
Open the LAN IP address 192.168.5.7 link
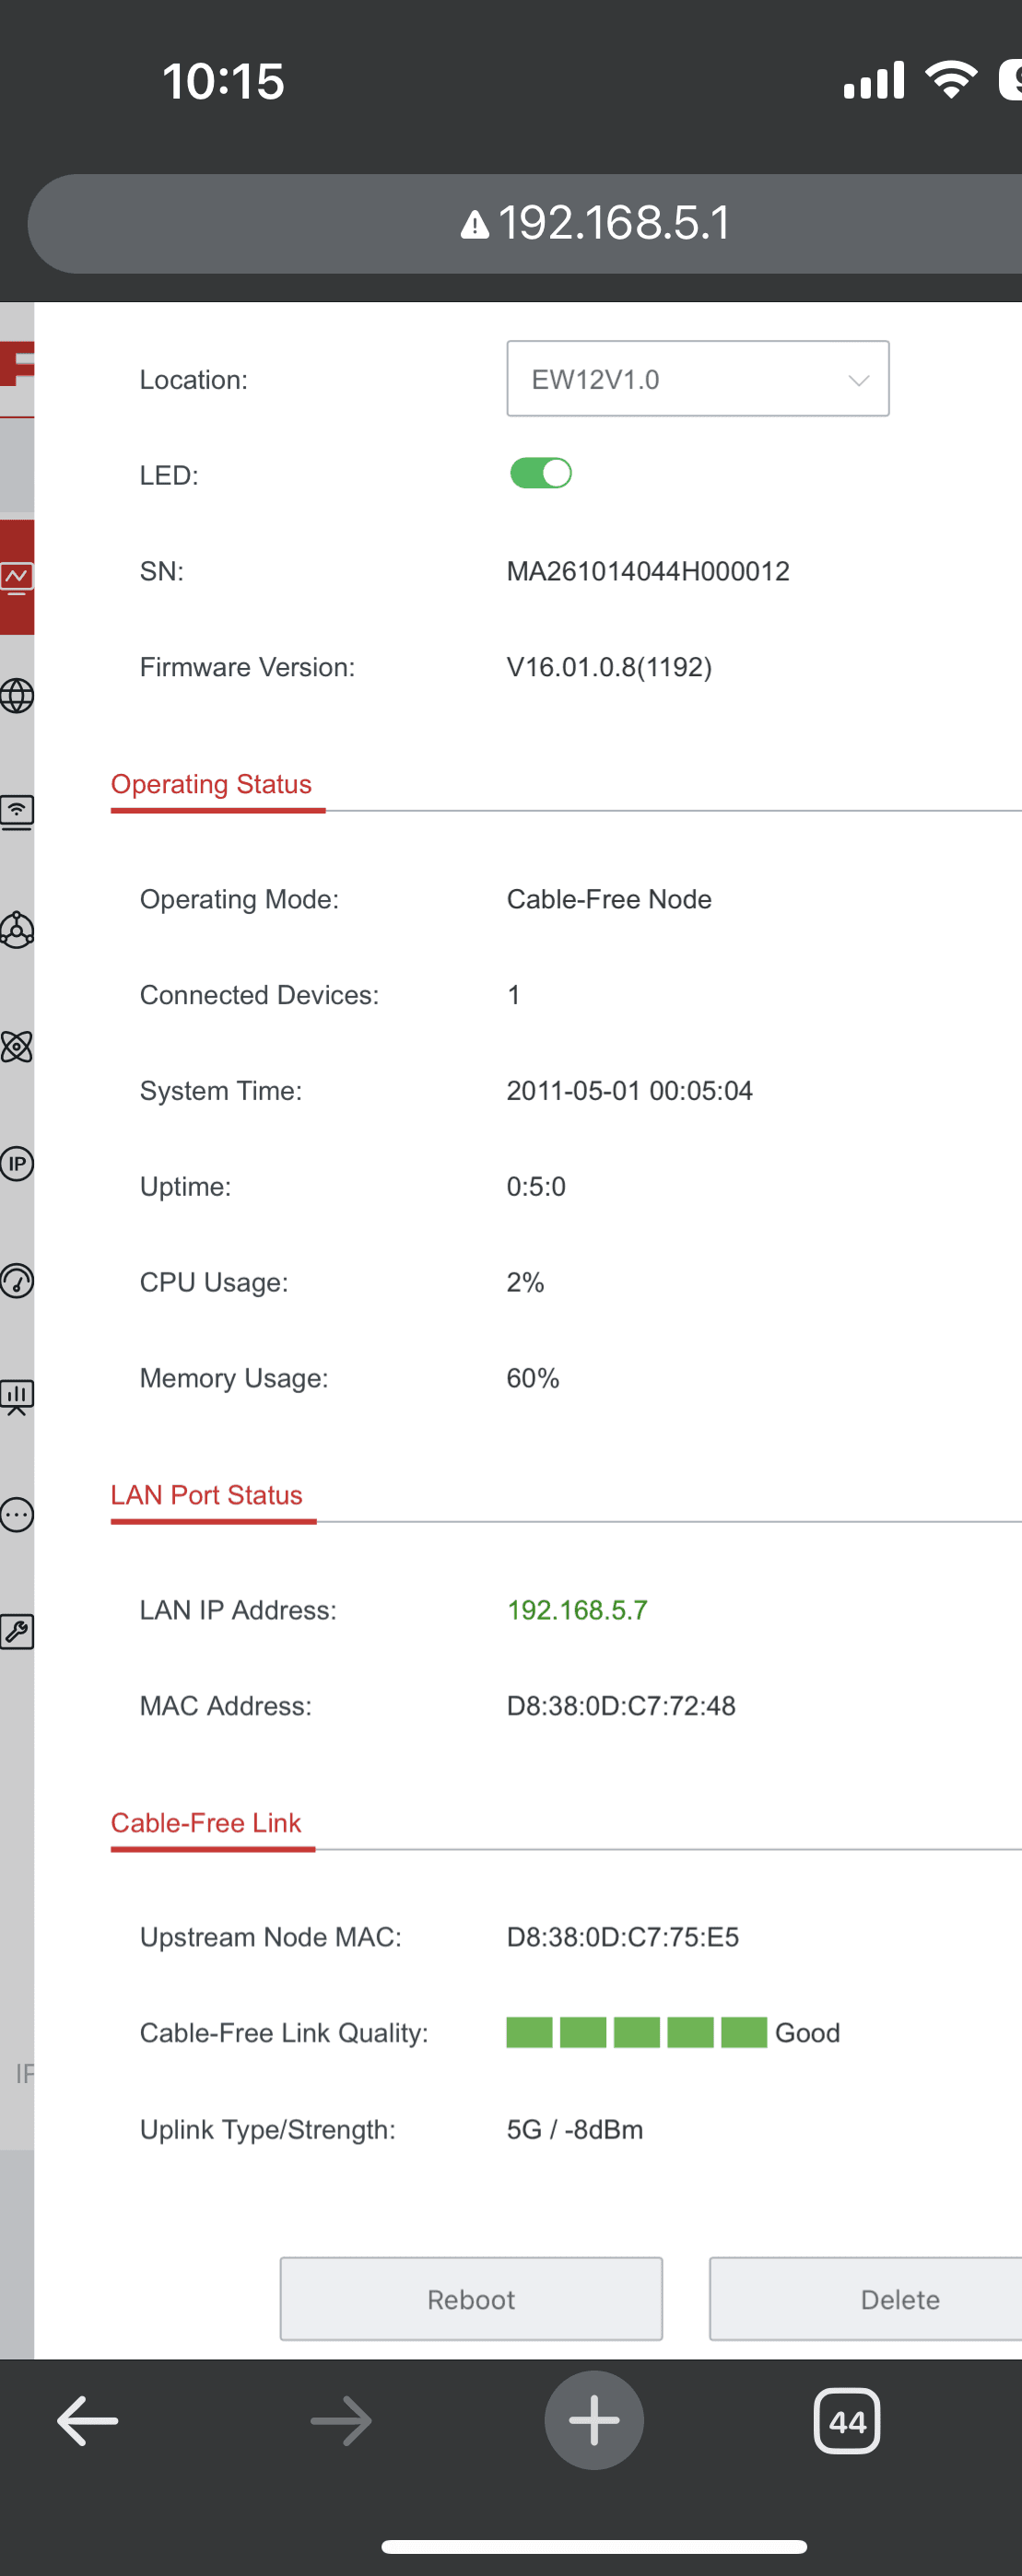tap(577, 1610)
